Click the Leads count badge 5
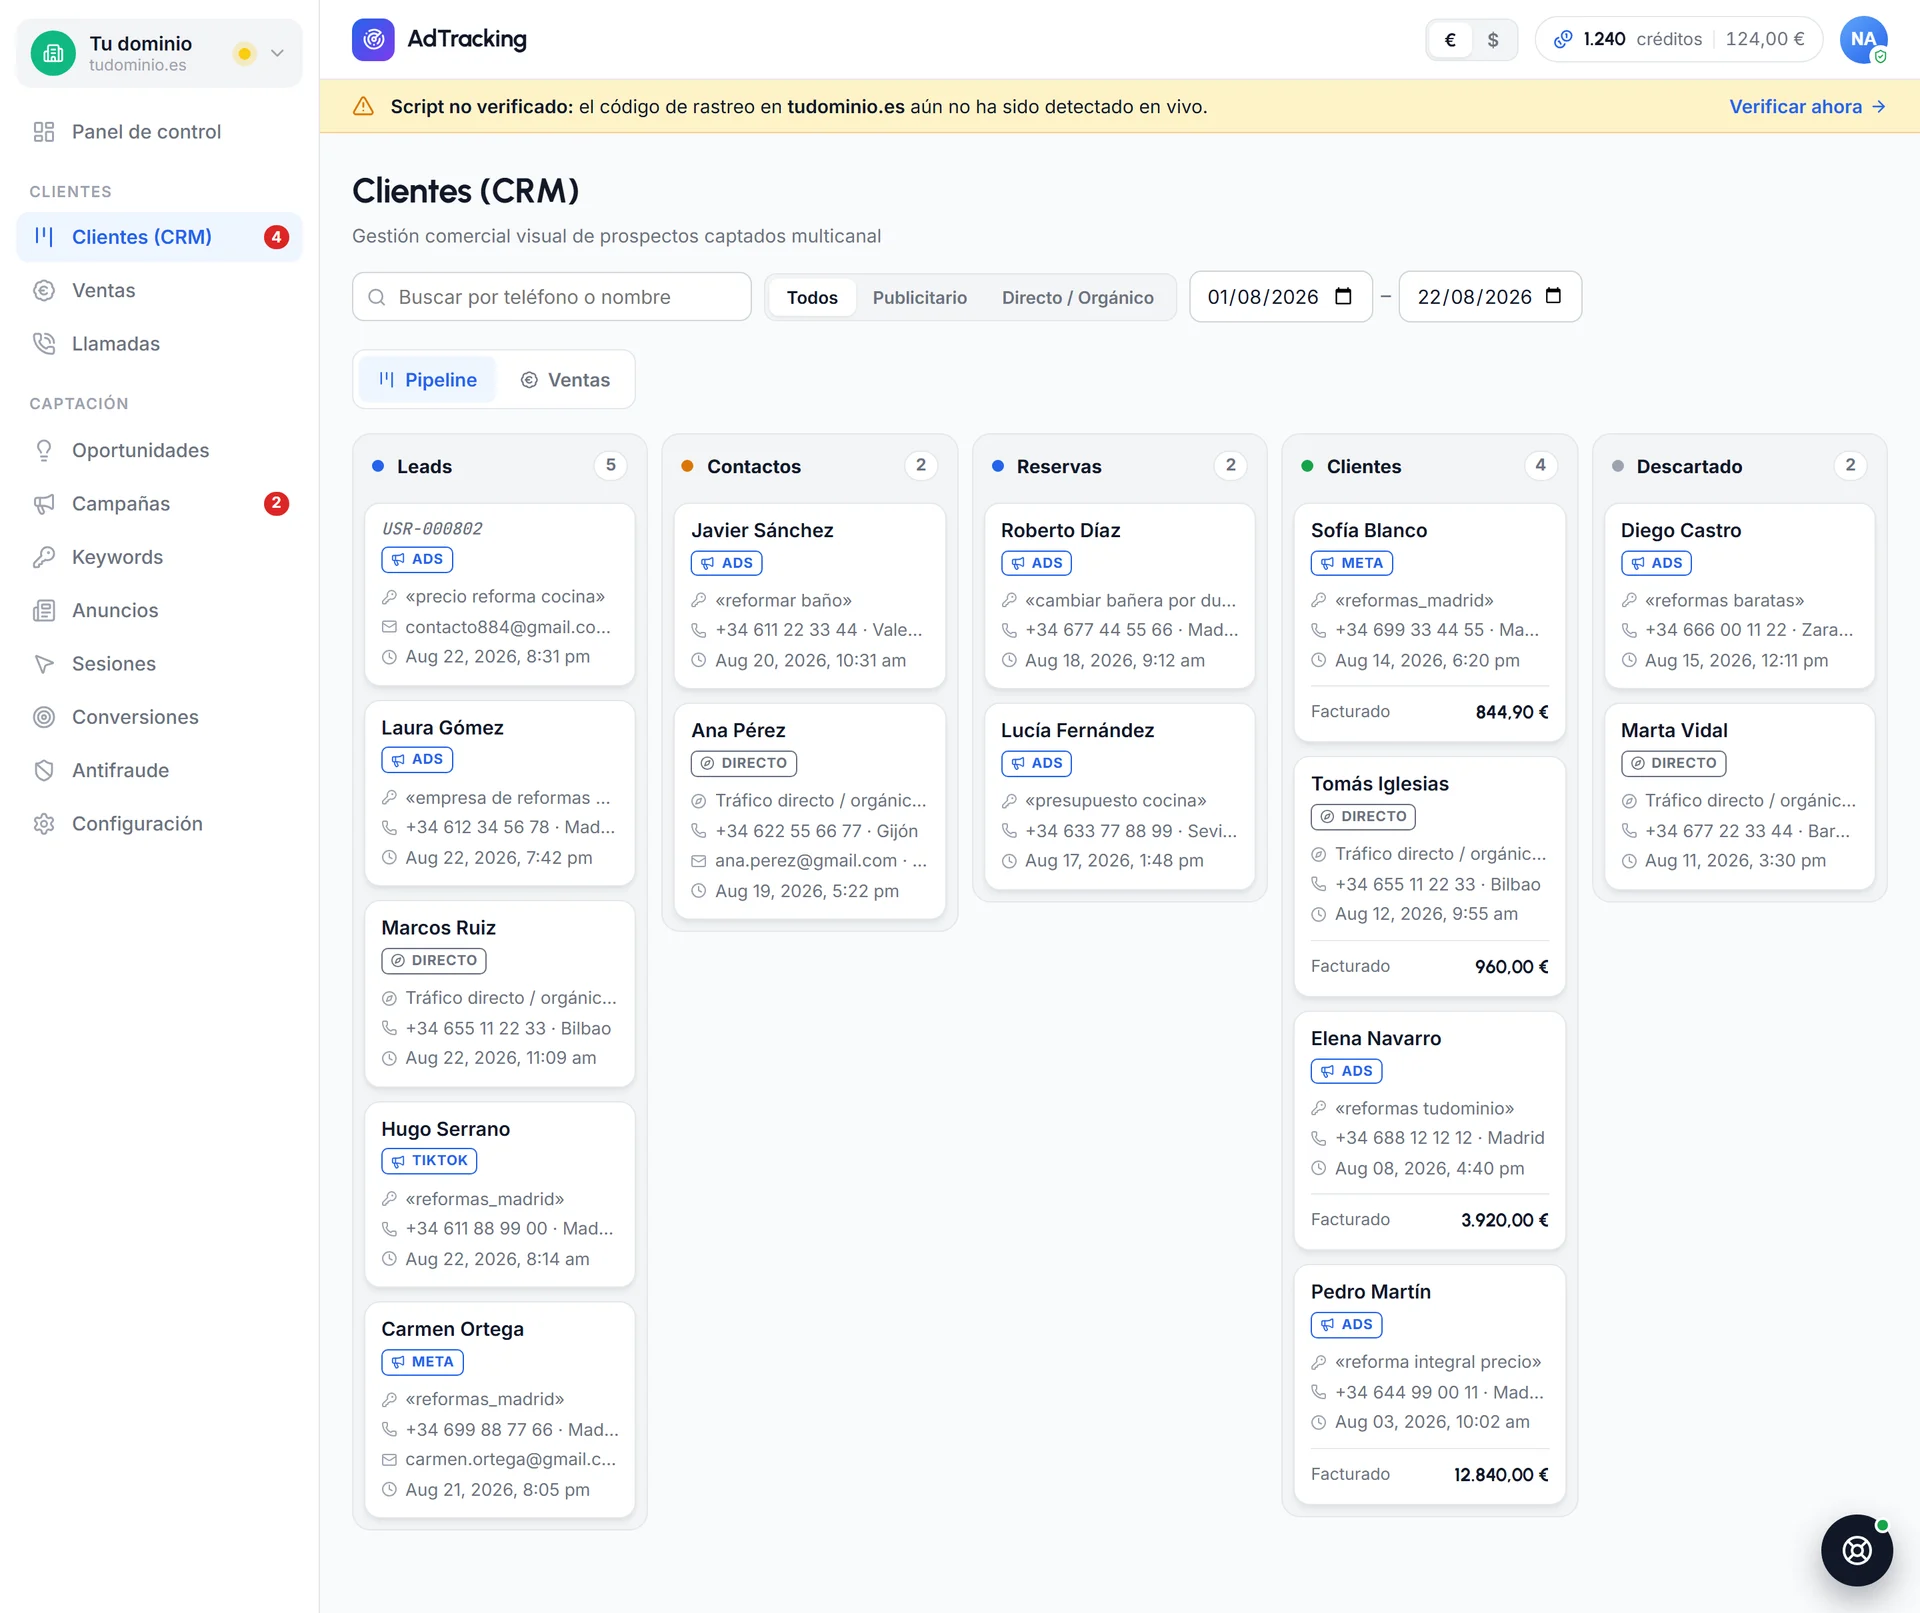This screenshot has width=1920, height=1613. pyautogui.click(x=610, y=465)
